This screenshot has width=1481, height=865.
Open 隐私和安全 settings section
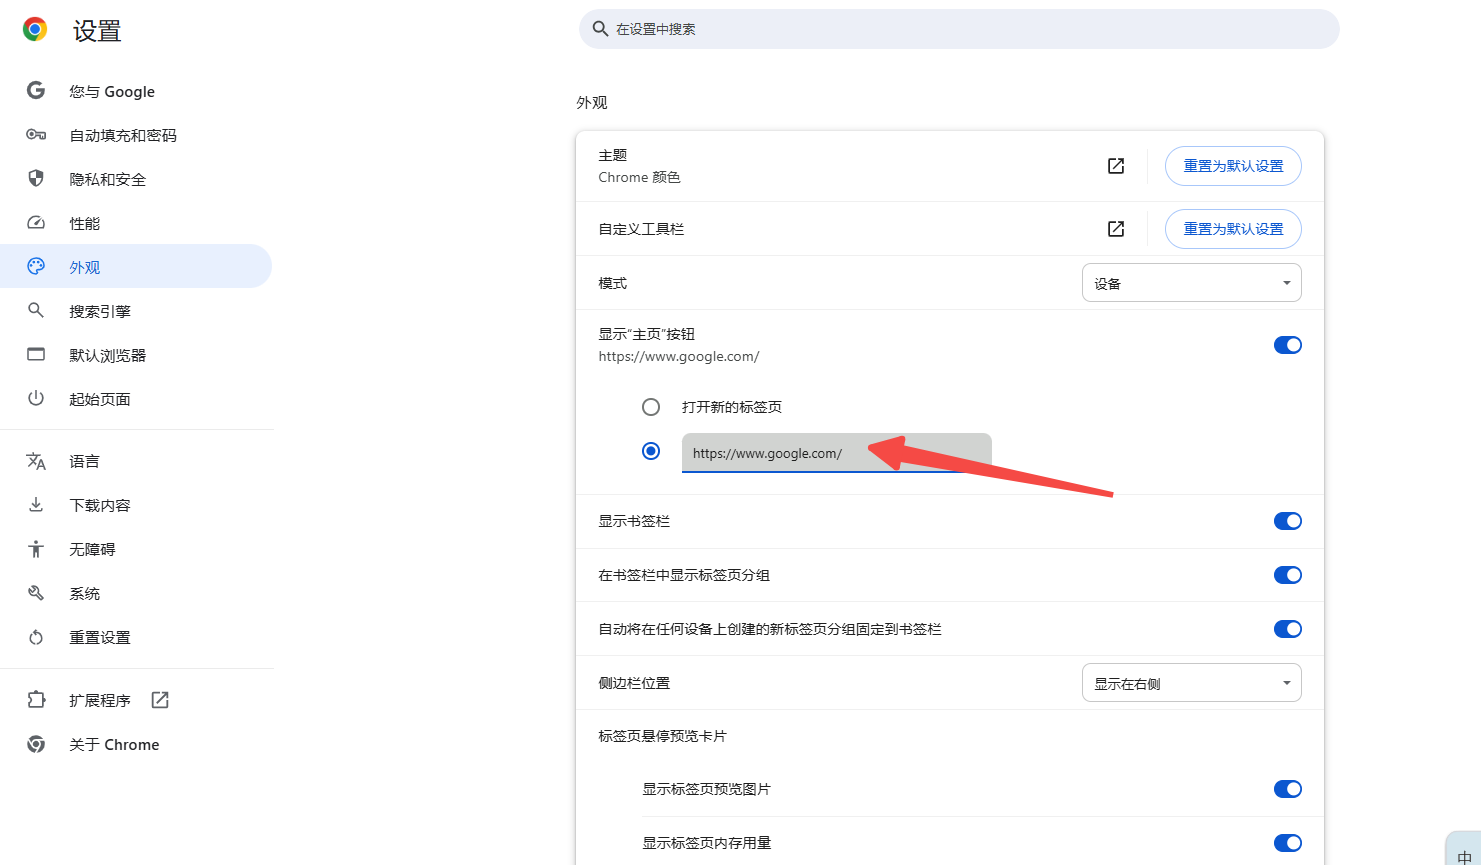click(136, 179)
